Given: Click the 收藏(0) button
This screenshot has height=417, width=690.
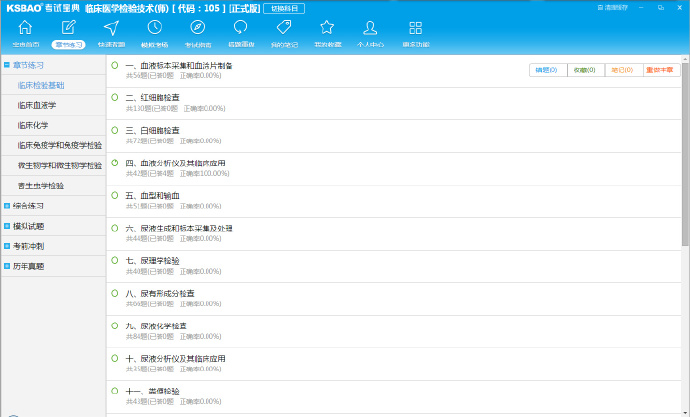Looking at the screenshot, I should click(x=586, y=70).
